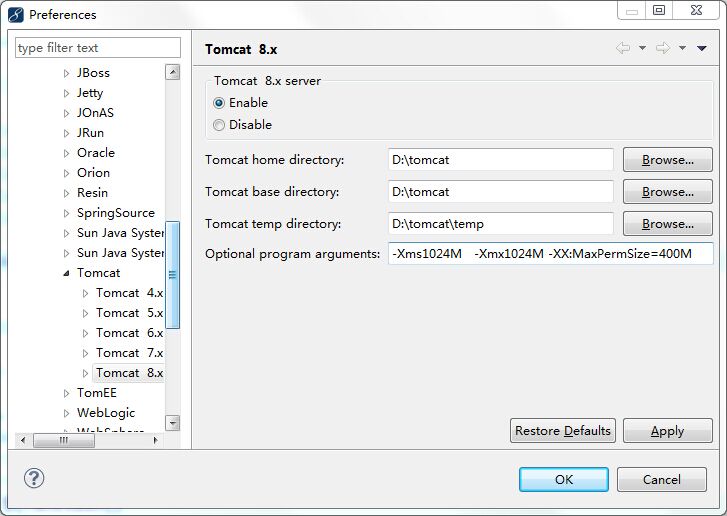727x516 pixels.
Task: Select the Enable radio button
Action: [x=219, y=103]
